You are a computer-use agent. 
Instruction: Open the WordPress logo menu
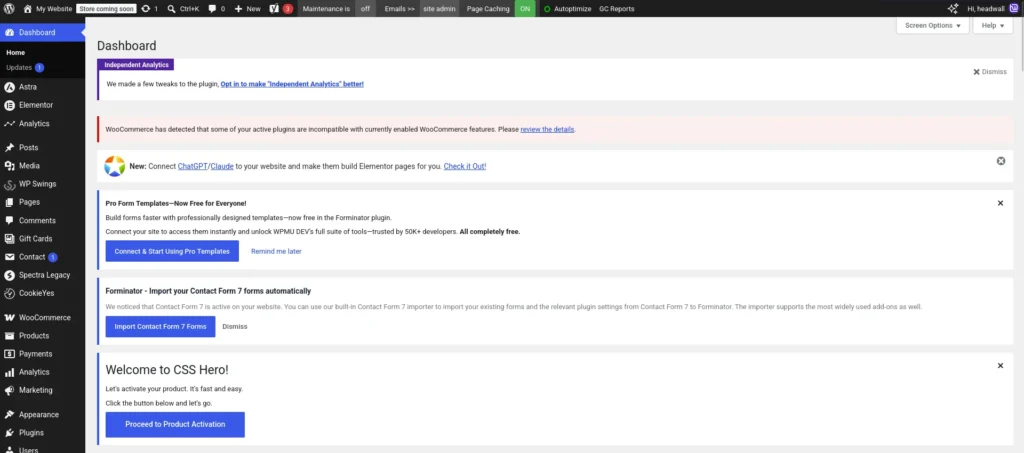click(9, 8)
